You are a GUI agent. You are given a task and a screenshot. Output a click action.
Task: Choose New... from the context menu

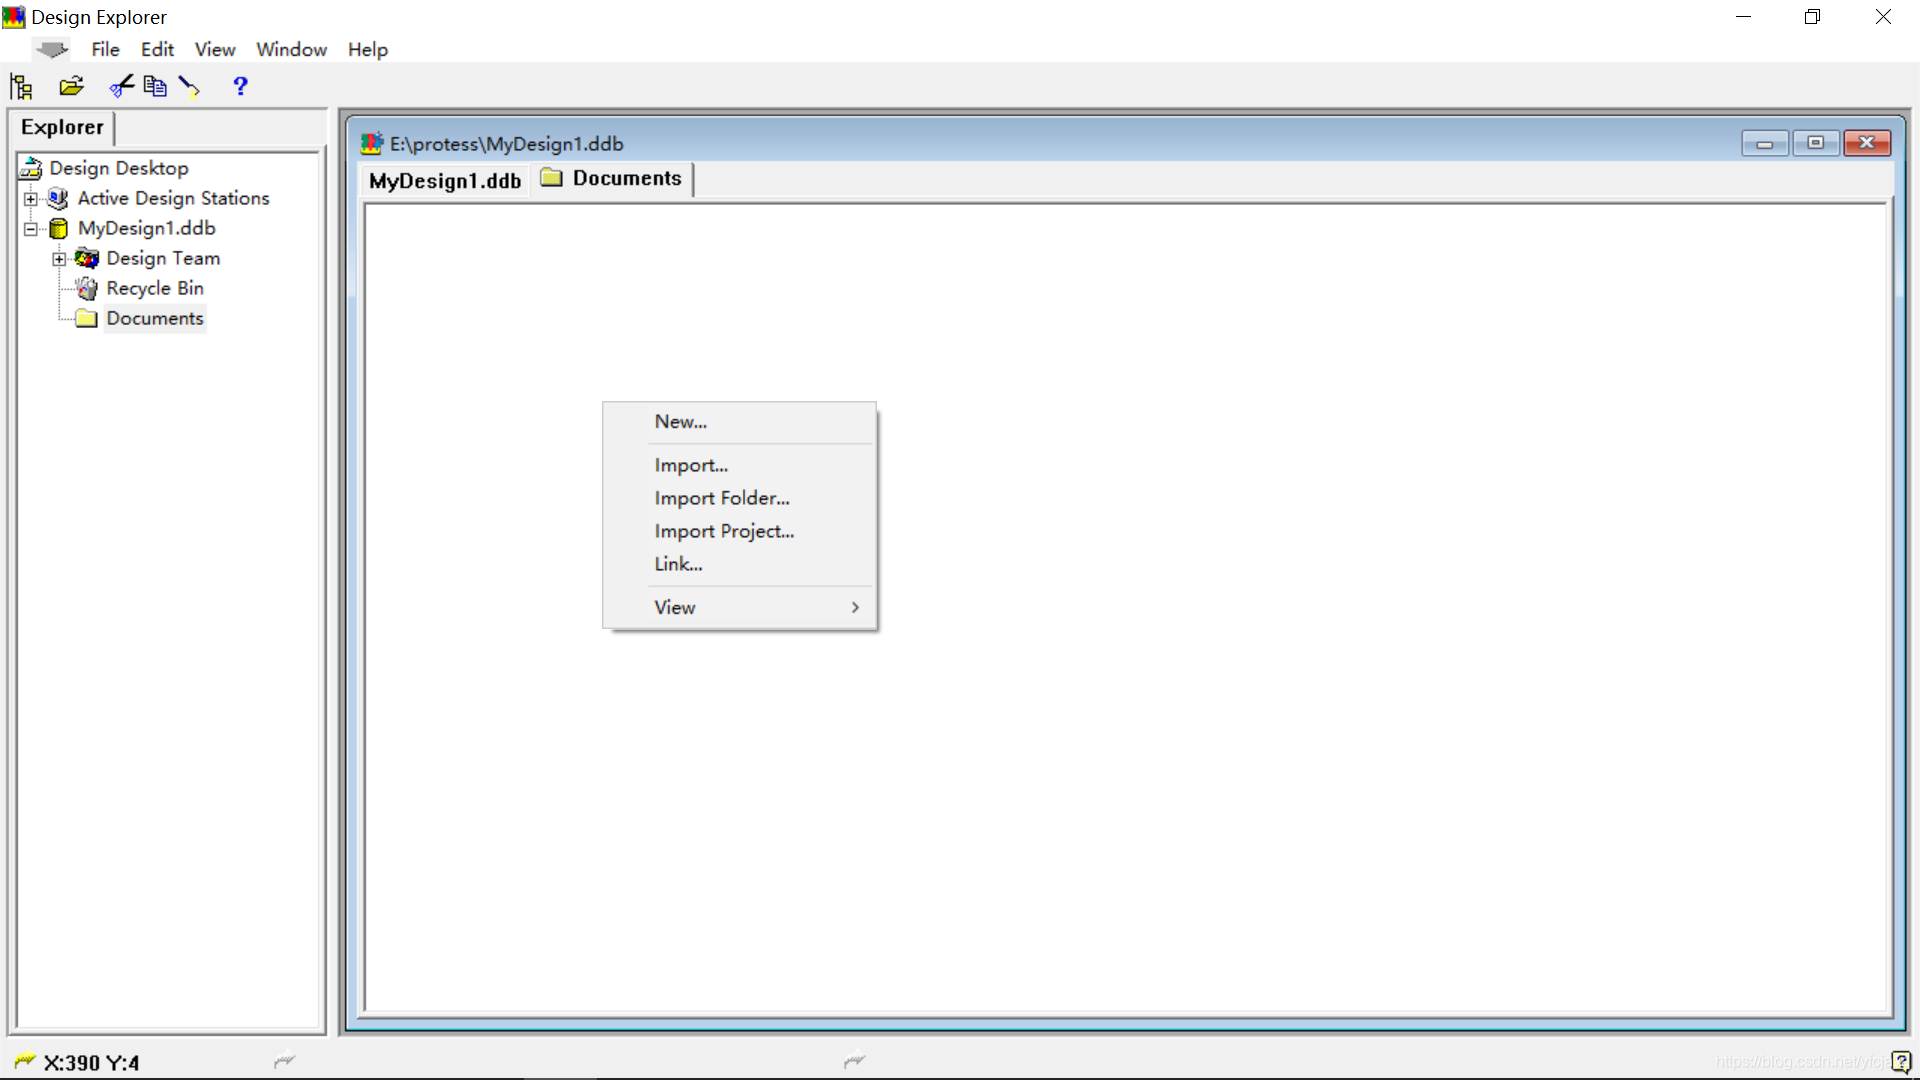point(681,422)
